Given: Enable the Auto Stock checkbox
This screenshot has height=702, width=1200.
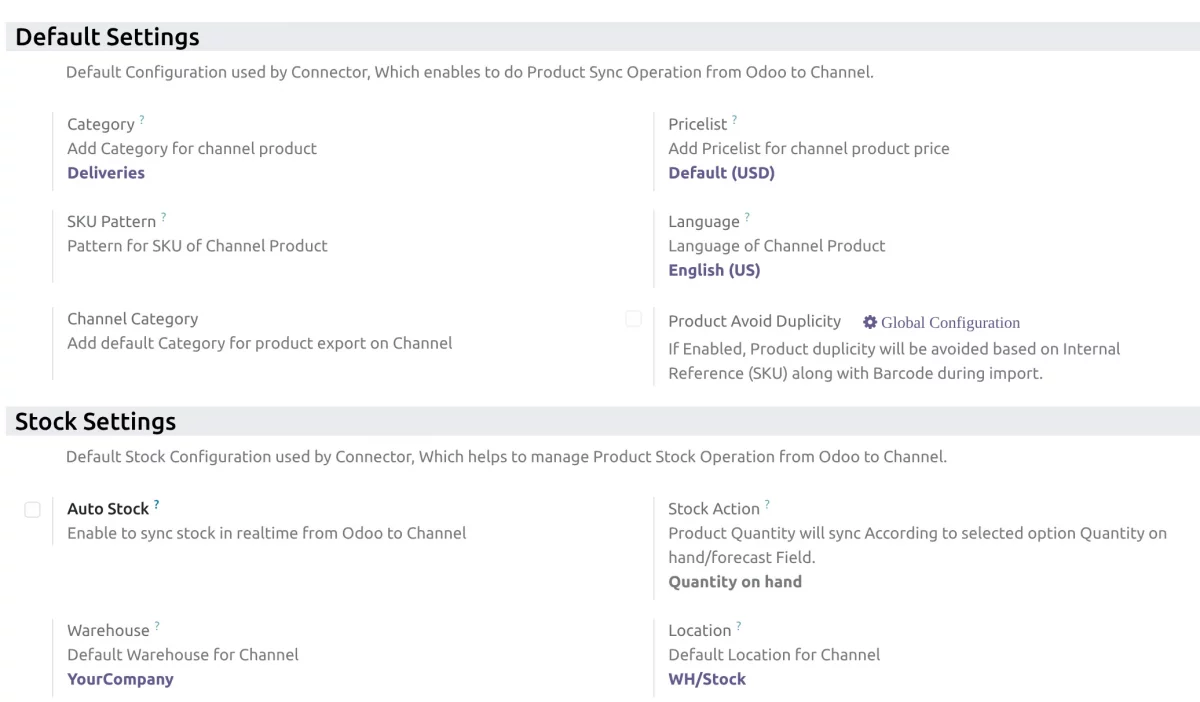Looking at the screenshot, I should pyautogui.click(x=31, y=510).
